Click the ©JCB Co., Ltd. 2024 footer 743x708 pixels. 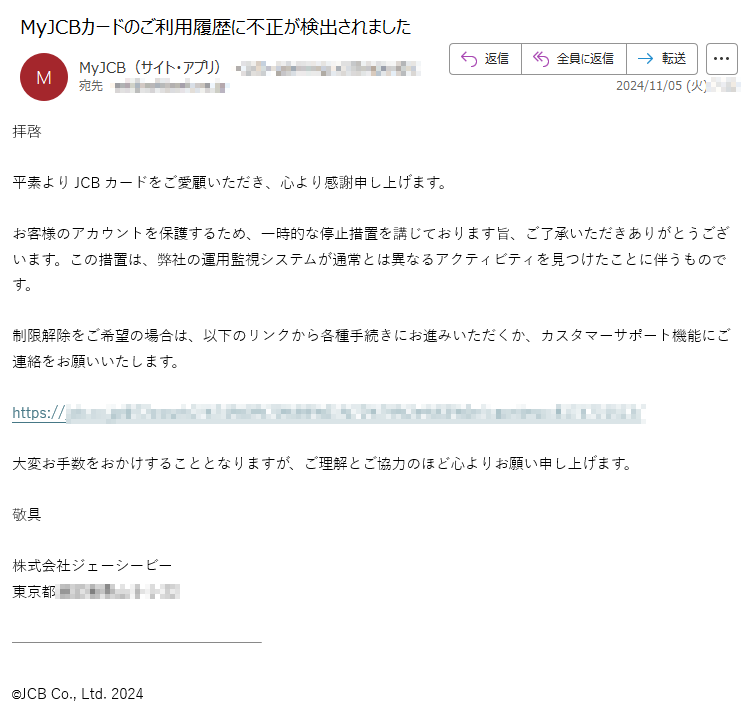point(77,694)
